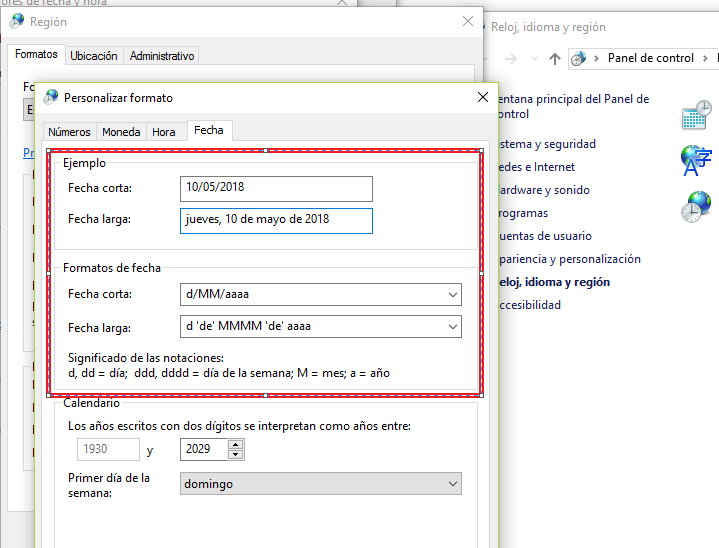Viewport: 719px width, 548px height.
Task: Switch to the Números tab
Action: [70, 132]
